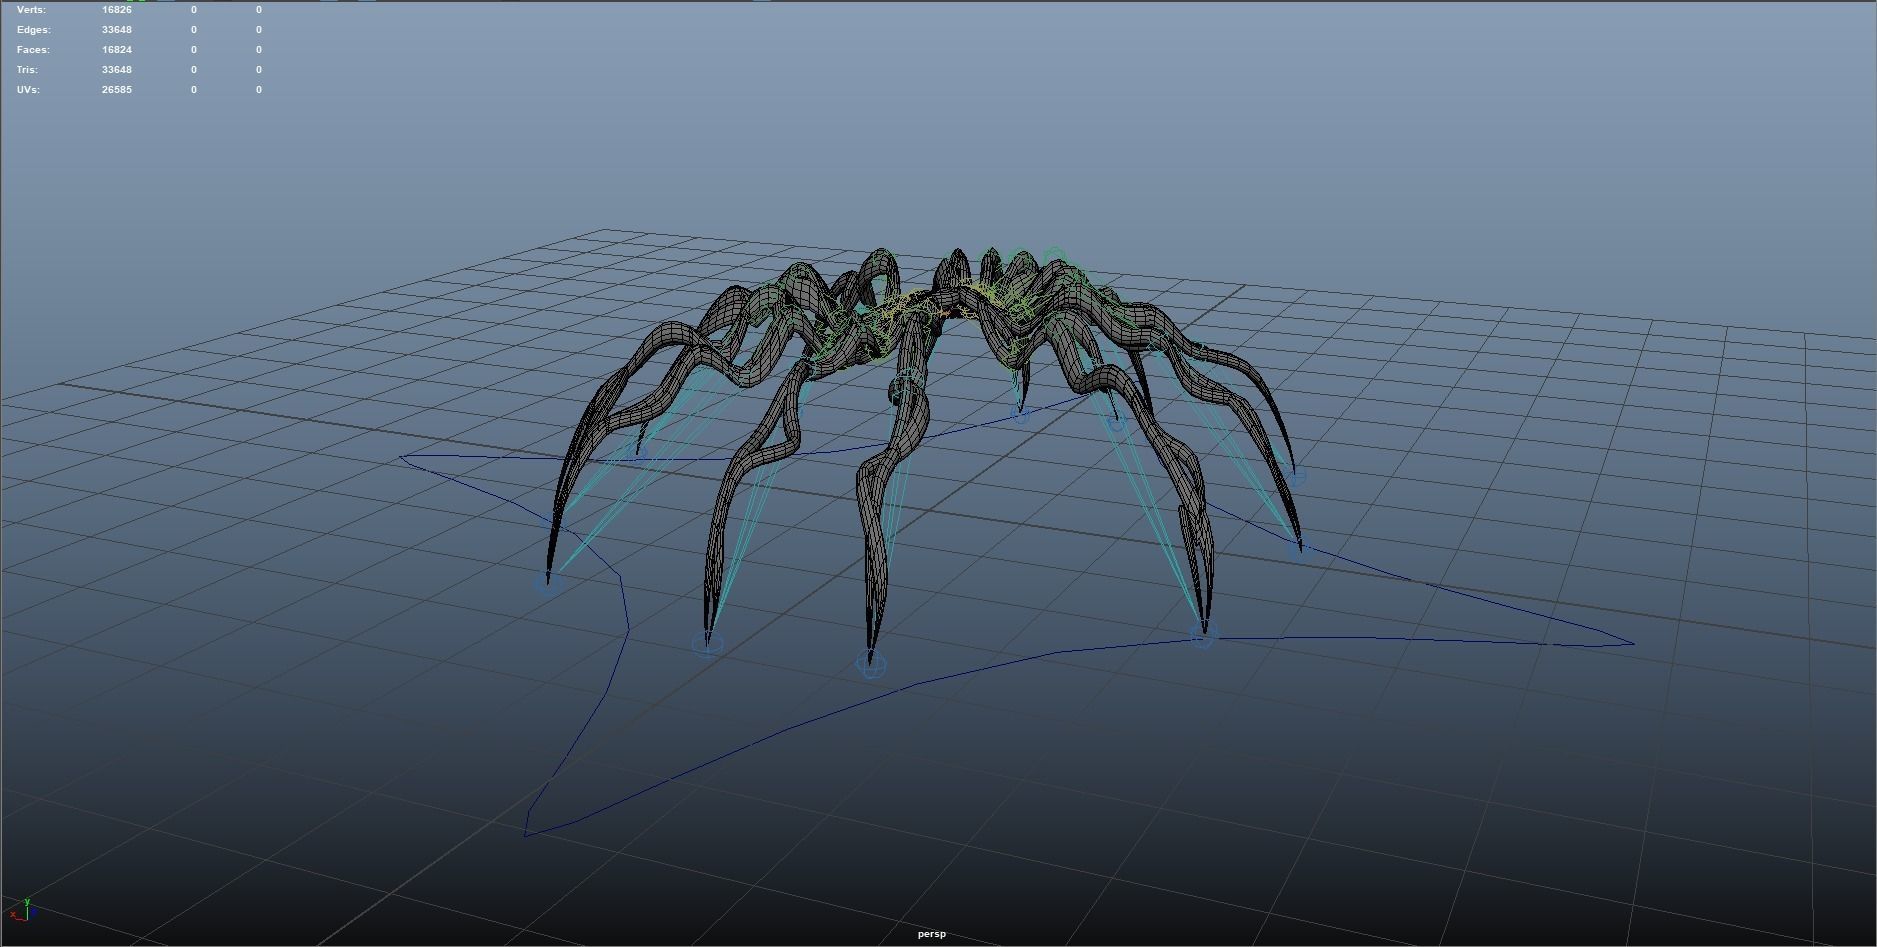The image size is (1877, 947).
Task: Click the persp camera label
Action: pyautogui.click(x=931, y=934)
